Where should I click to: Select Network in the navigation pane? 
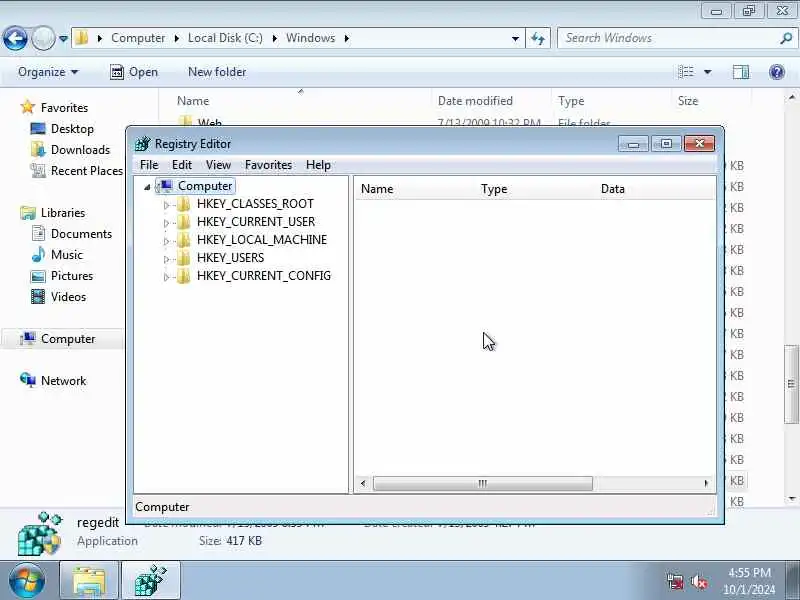tap(63, 381)
